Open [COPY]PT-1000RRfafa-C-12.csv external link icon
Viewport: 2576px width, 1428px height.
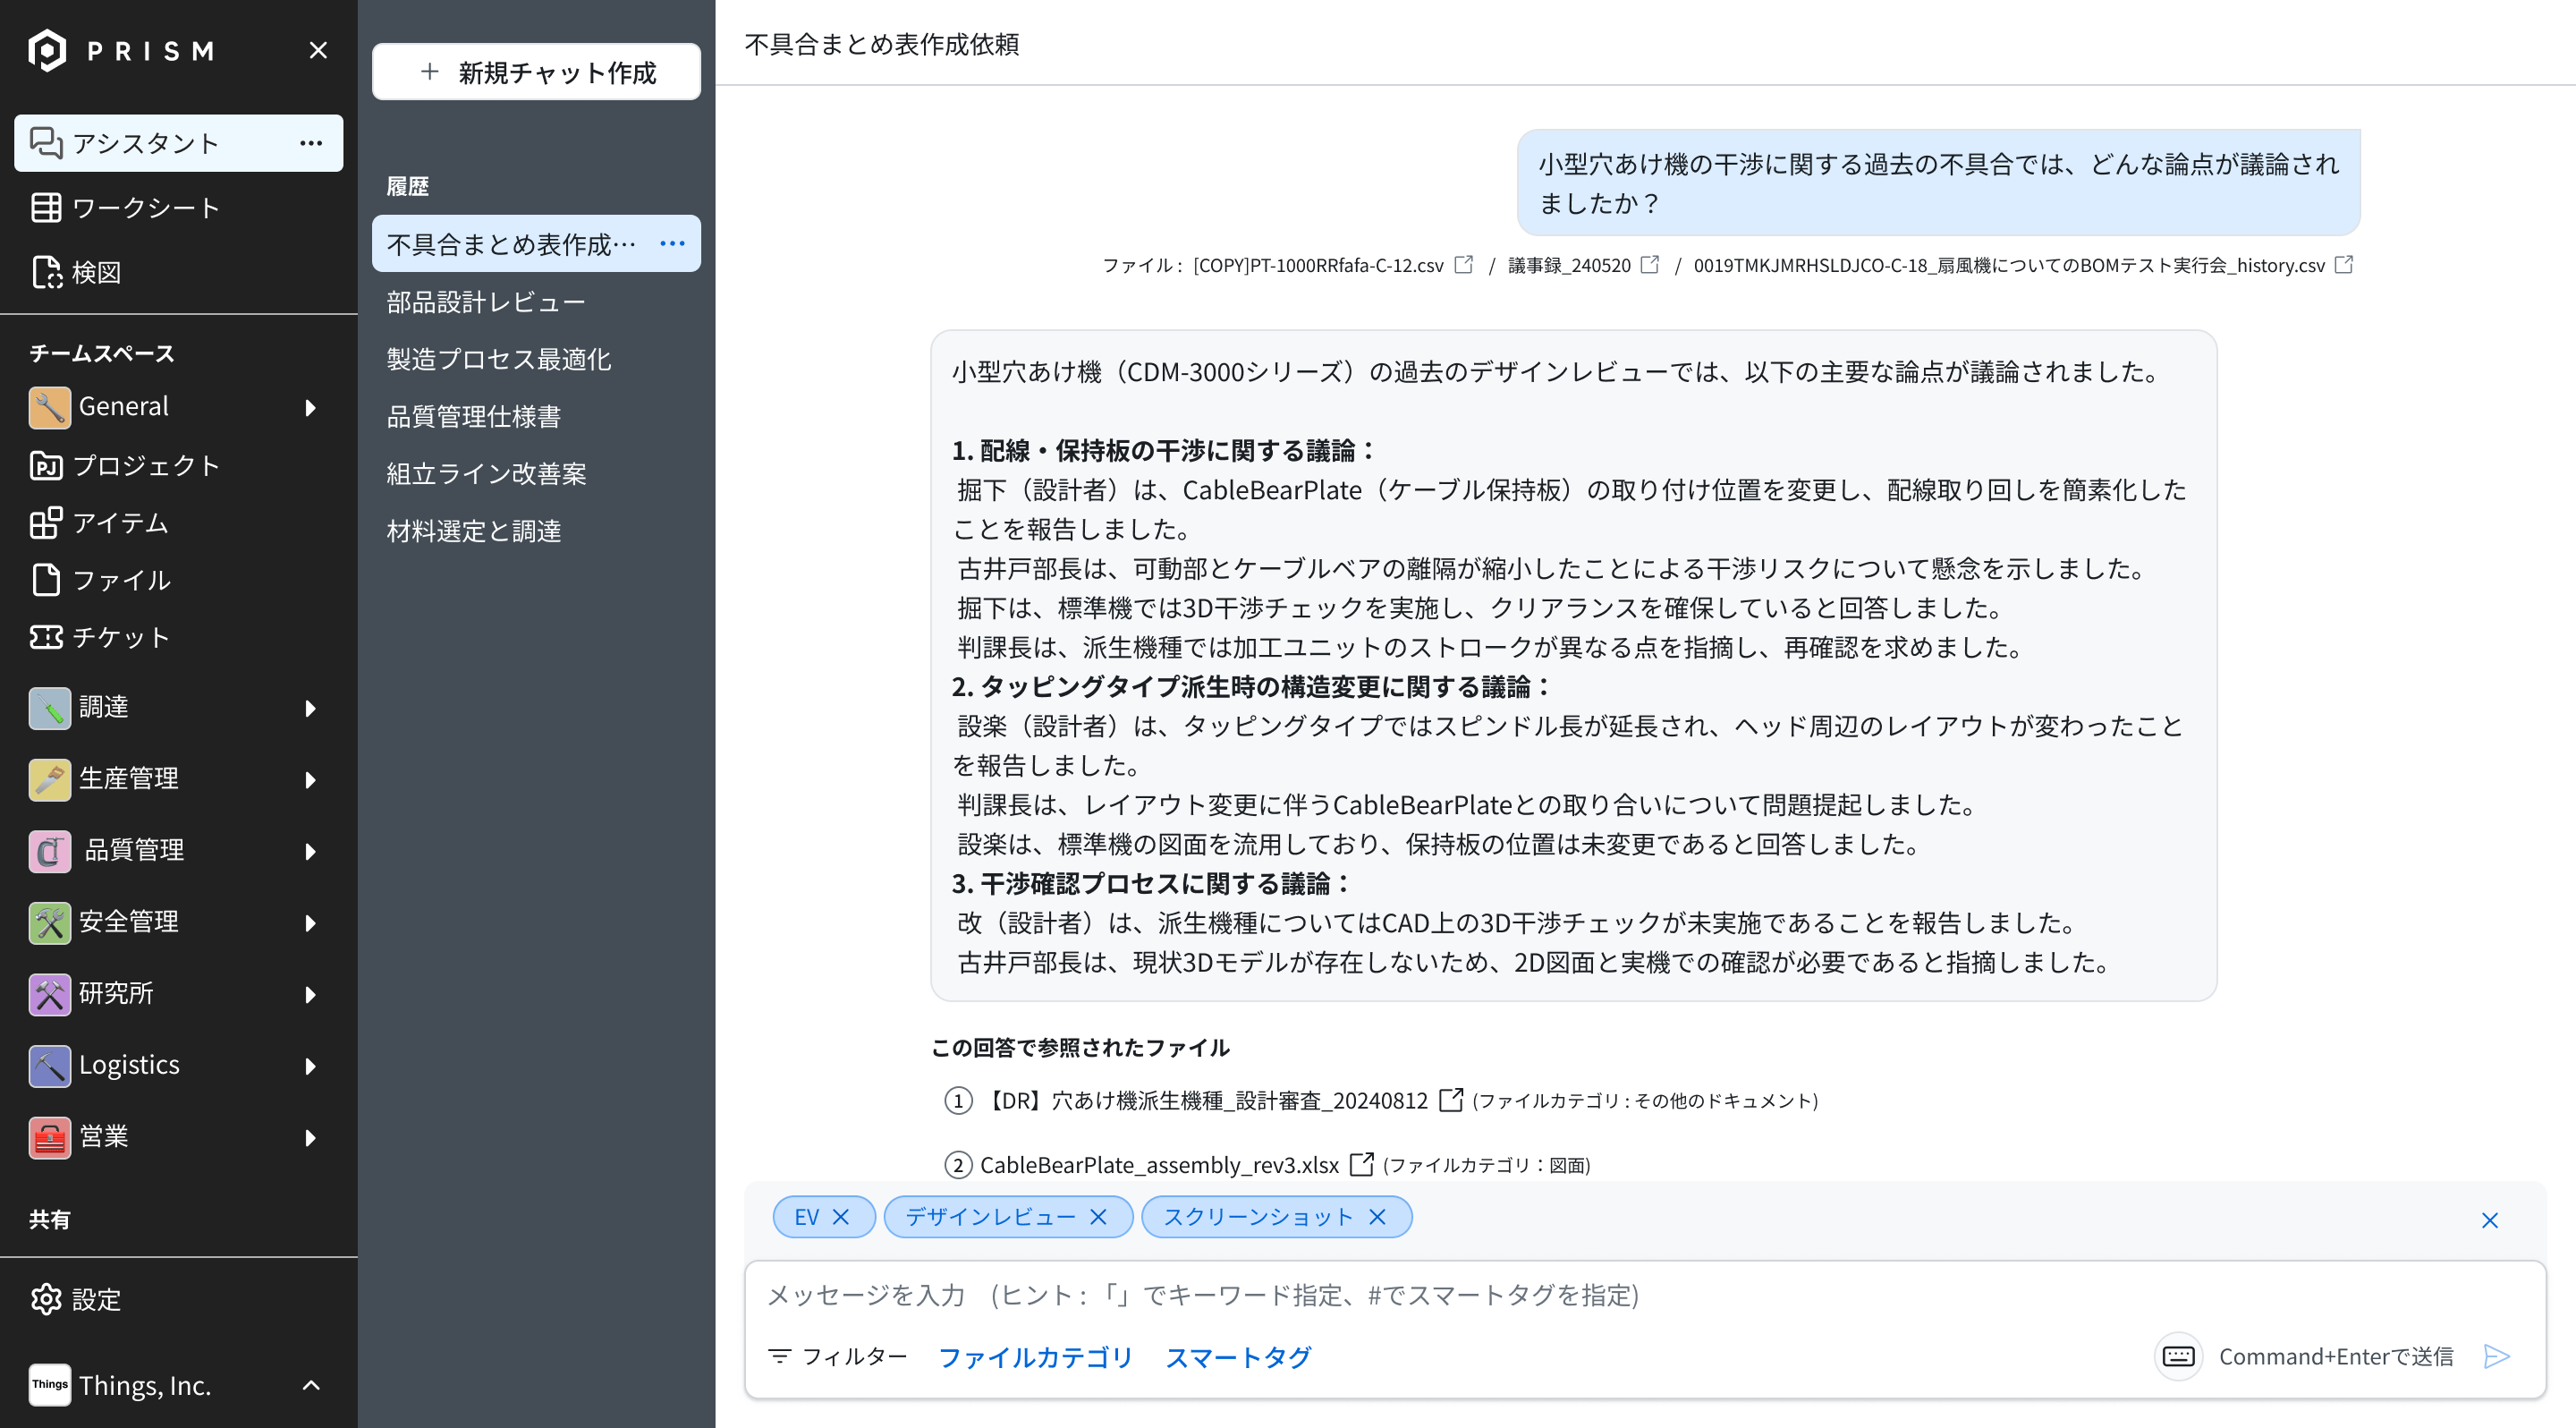click(1463, 264)
